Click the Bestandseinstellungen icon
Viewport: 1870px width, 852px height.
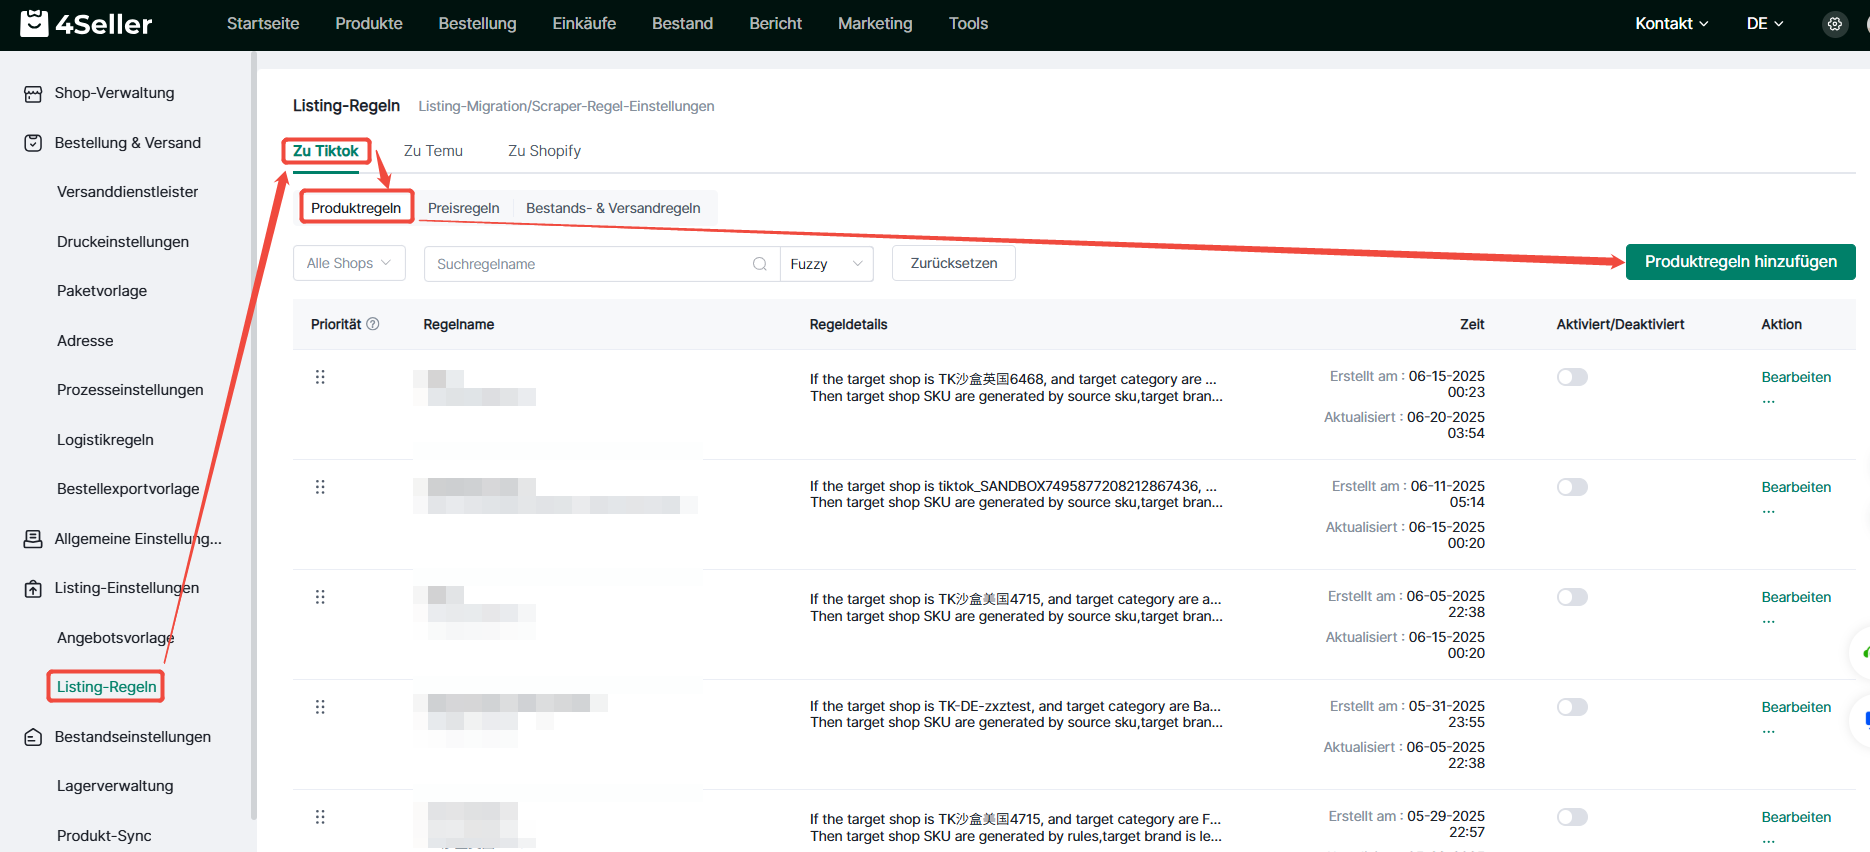point(33,737)
